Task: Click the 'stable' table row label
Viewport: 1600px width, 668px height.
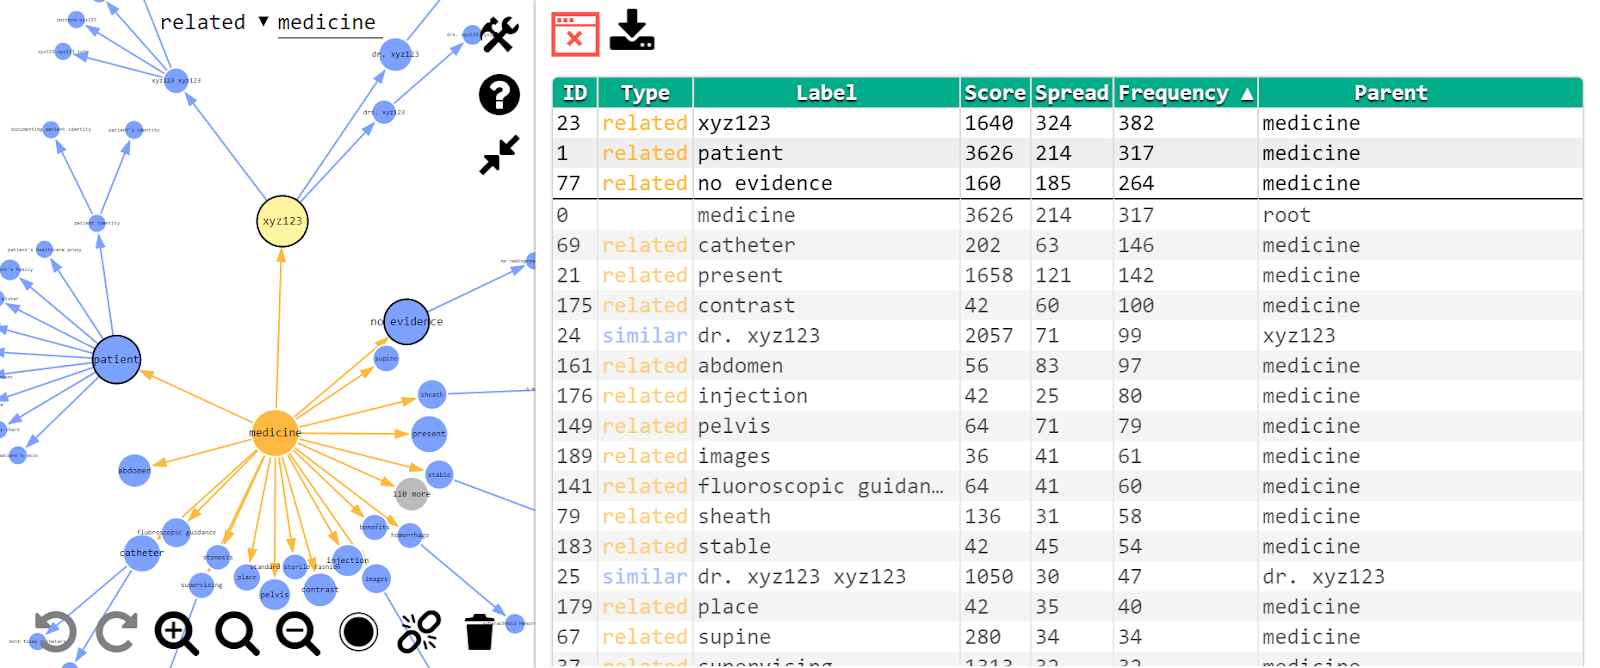Action: coord(734,546)
